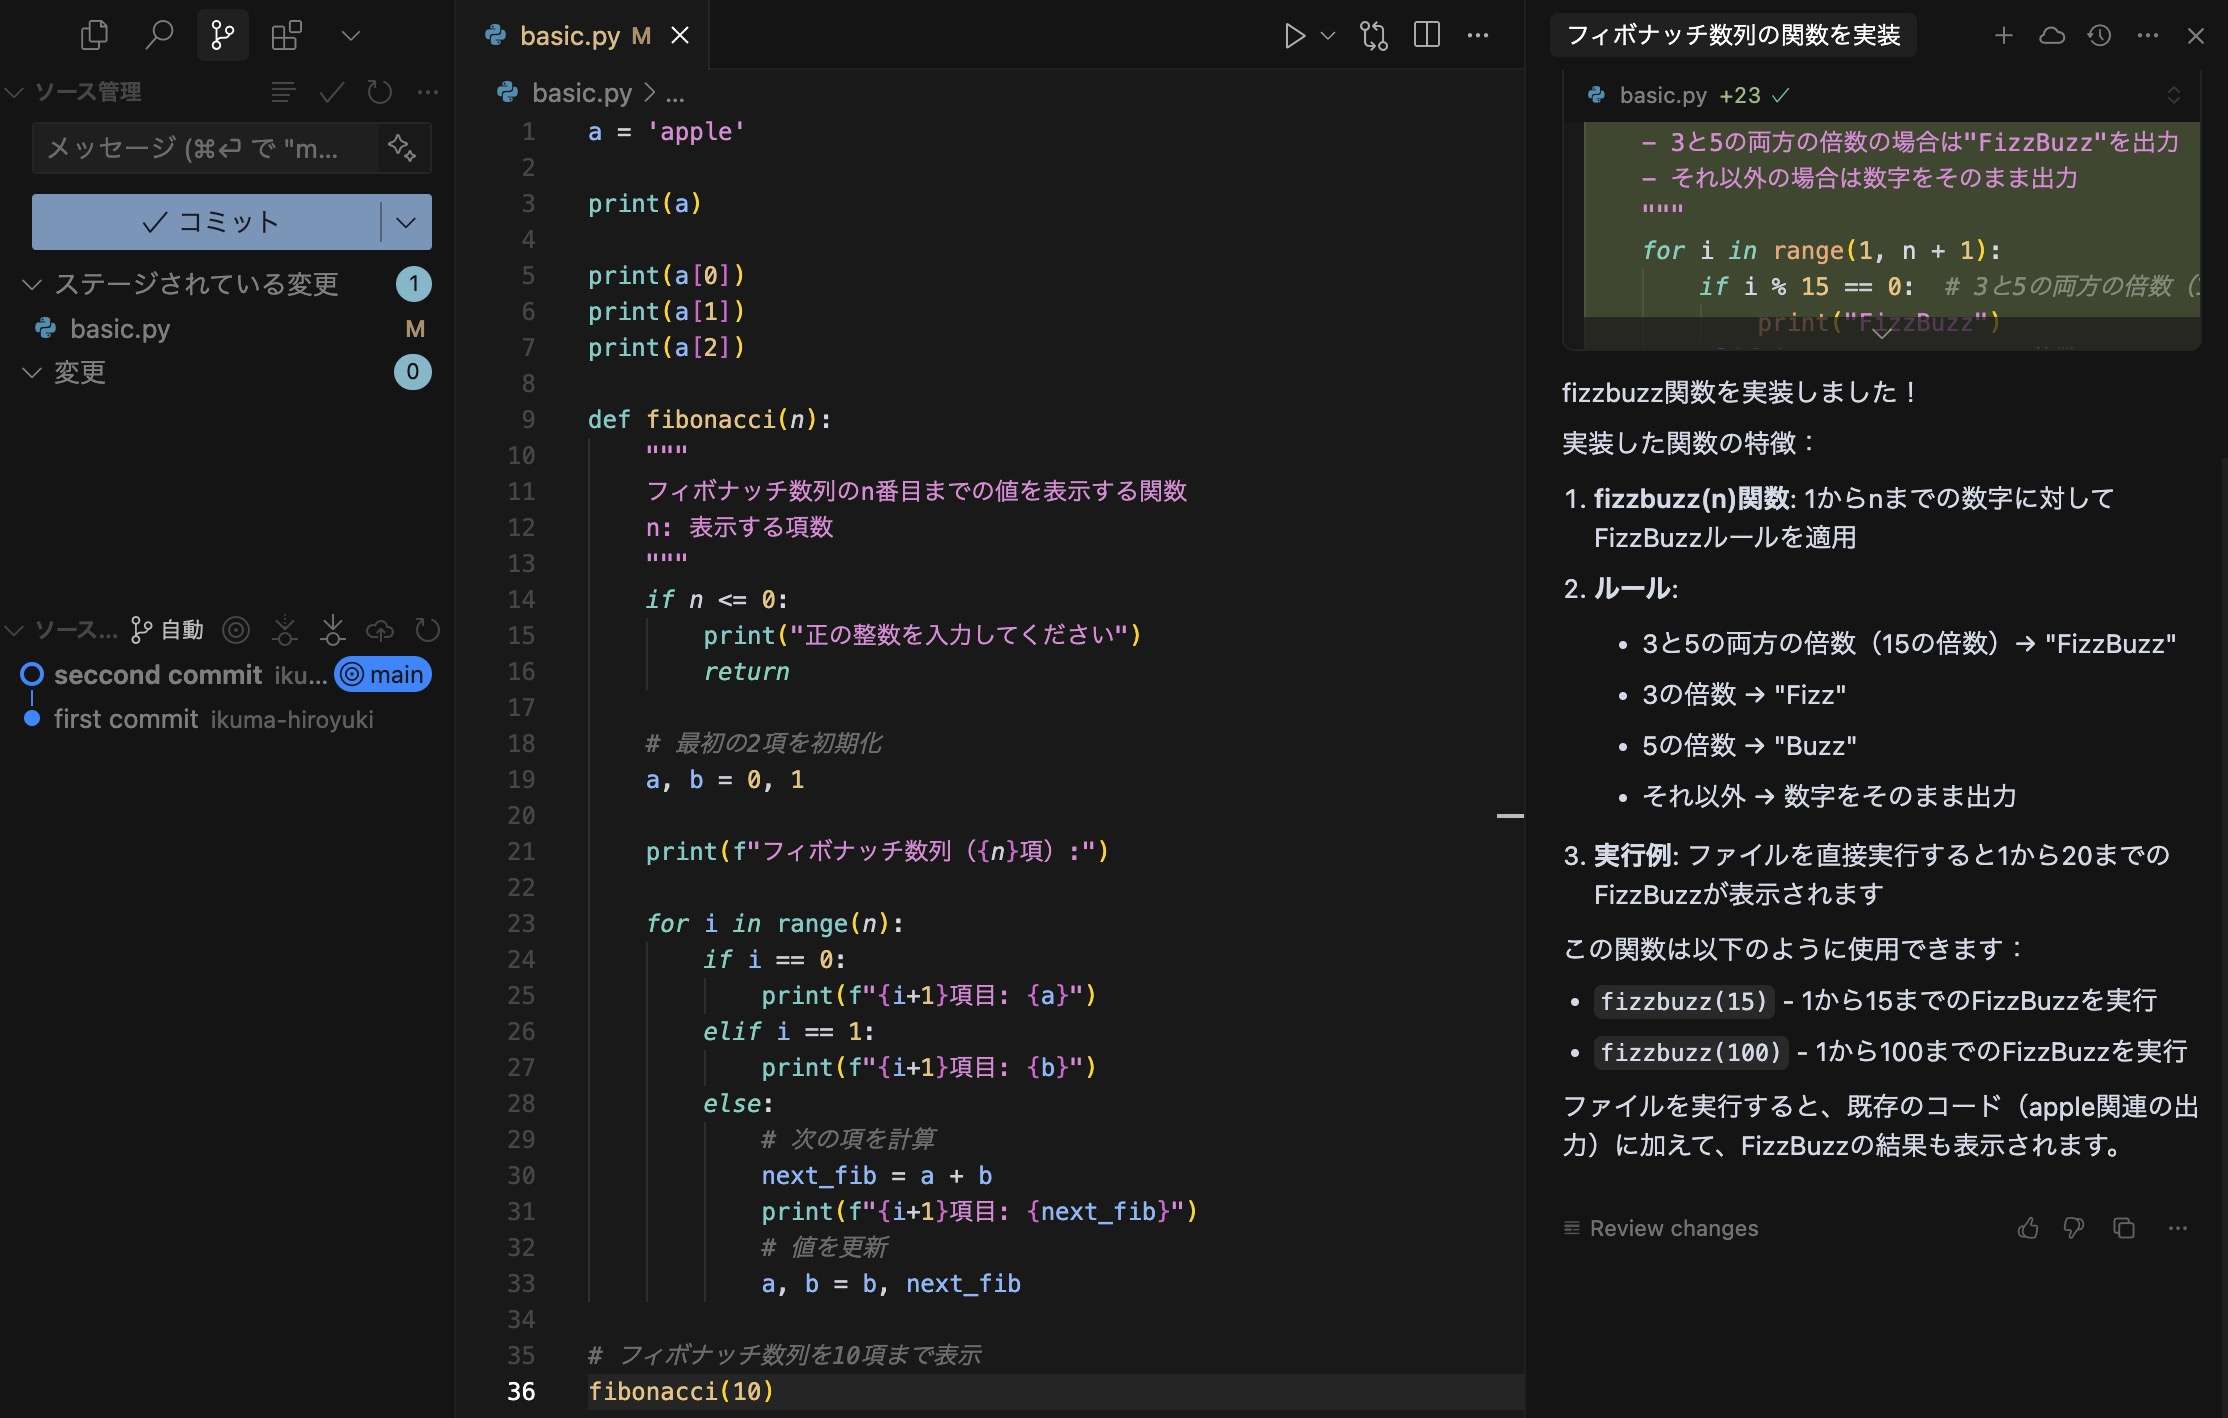Expand the diff preview with chevron
Viewport: 2228px width, 1418px height.
(1882, 333)
